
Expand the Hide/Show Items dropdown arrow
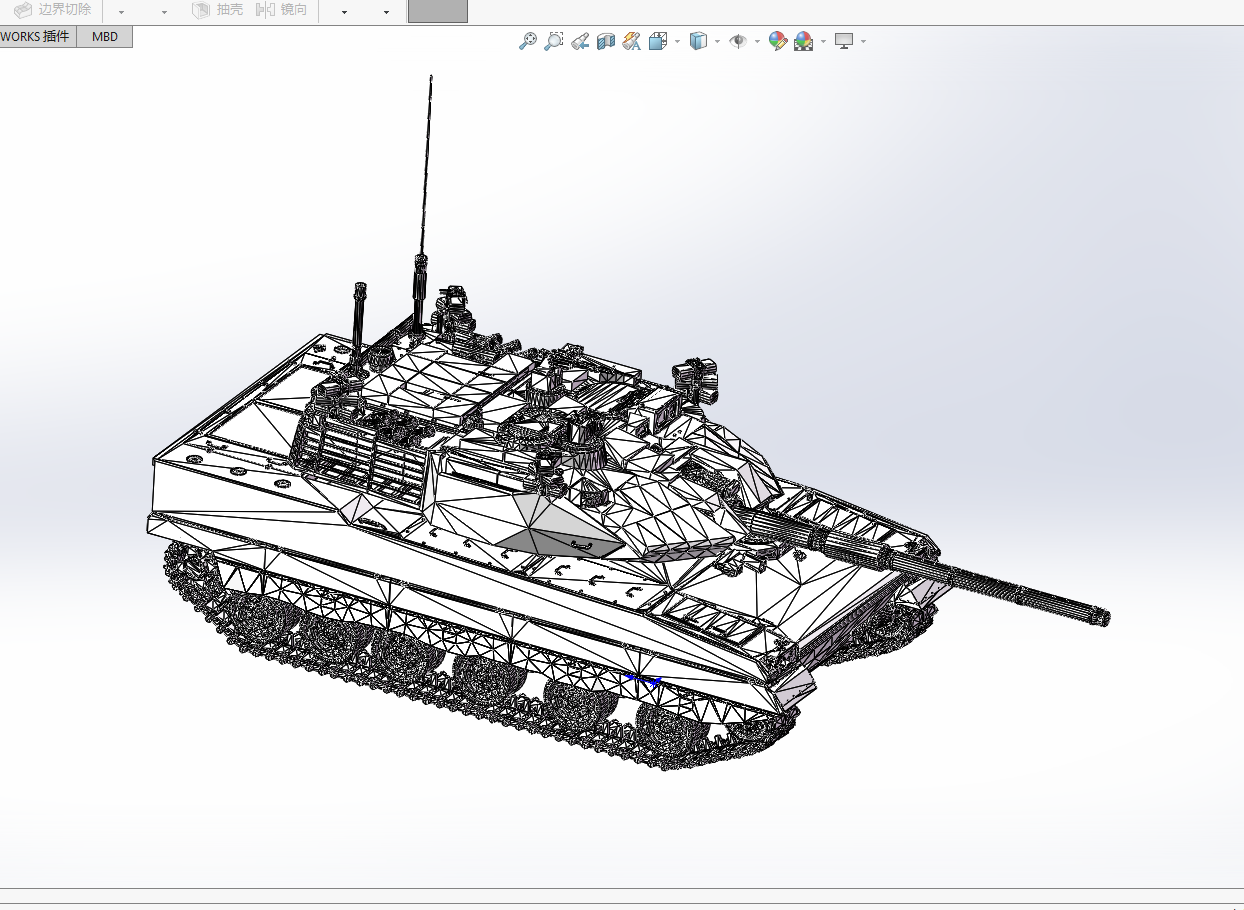(x=758, y=42)
